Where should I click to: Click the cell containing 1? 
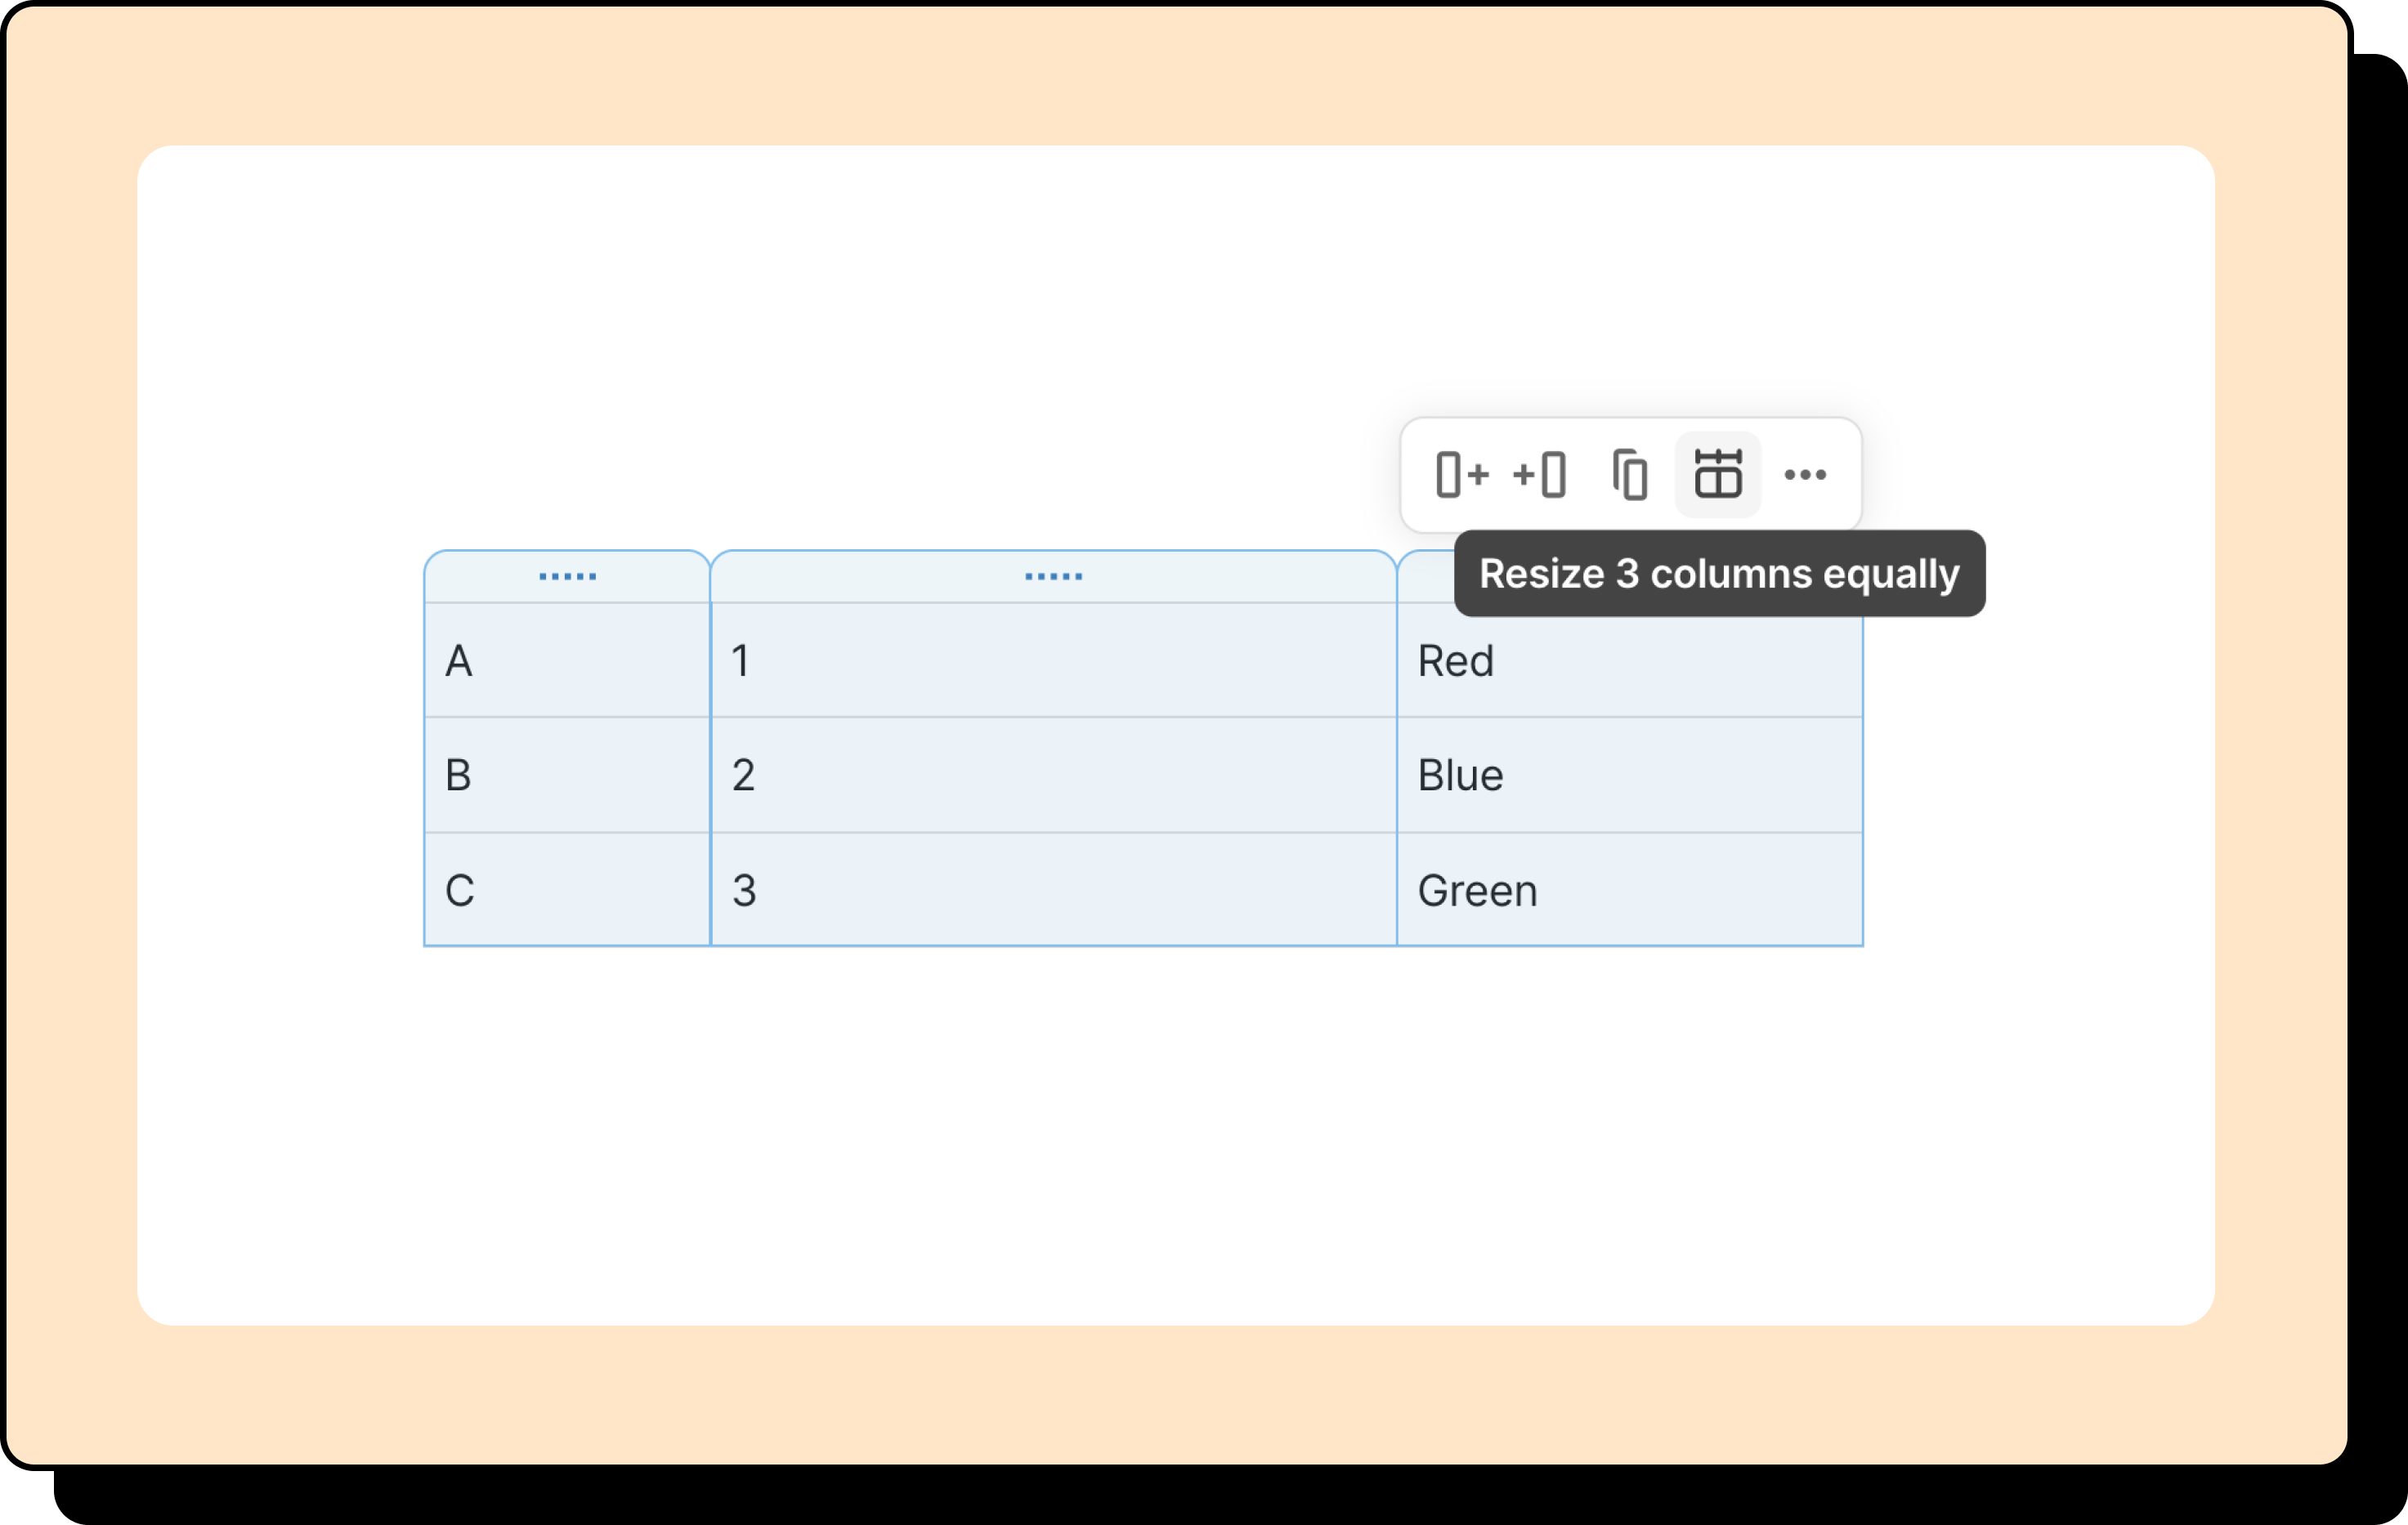tap(741, 660)
